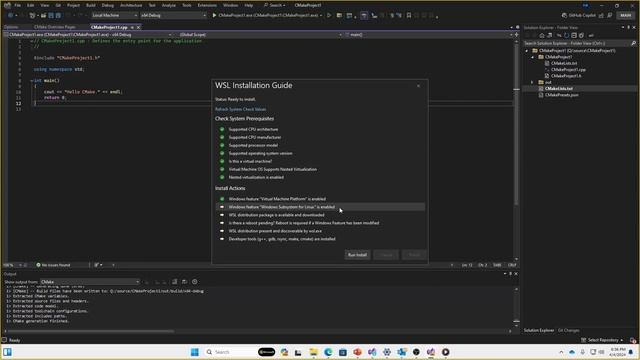Screen dimensions: 640x360
Task: Click the clock icon in Output toolbar
Action: click(195, 282)
